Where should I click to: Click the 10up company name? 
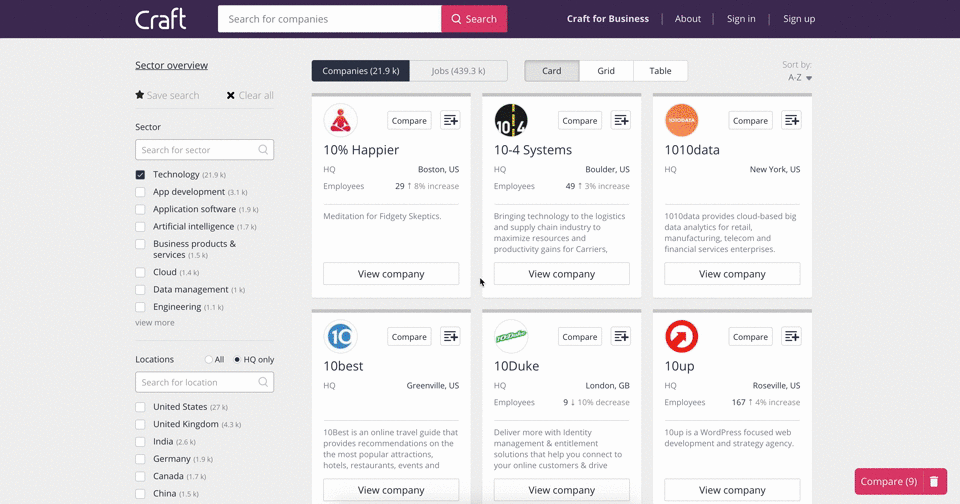click(680, 366)
